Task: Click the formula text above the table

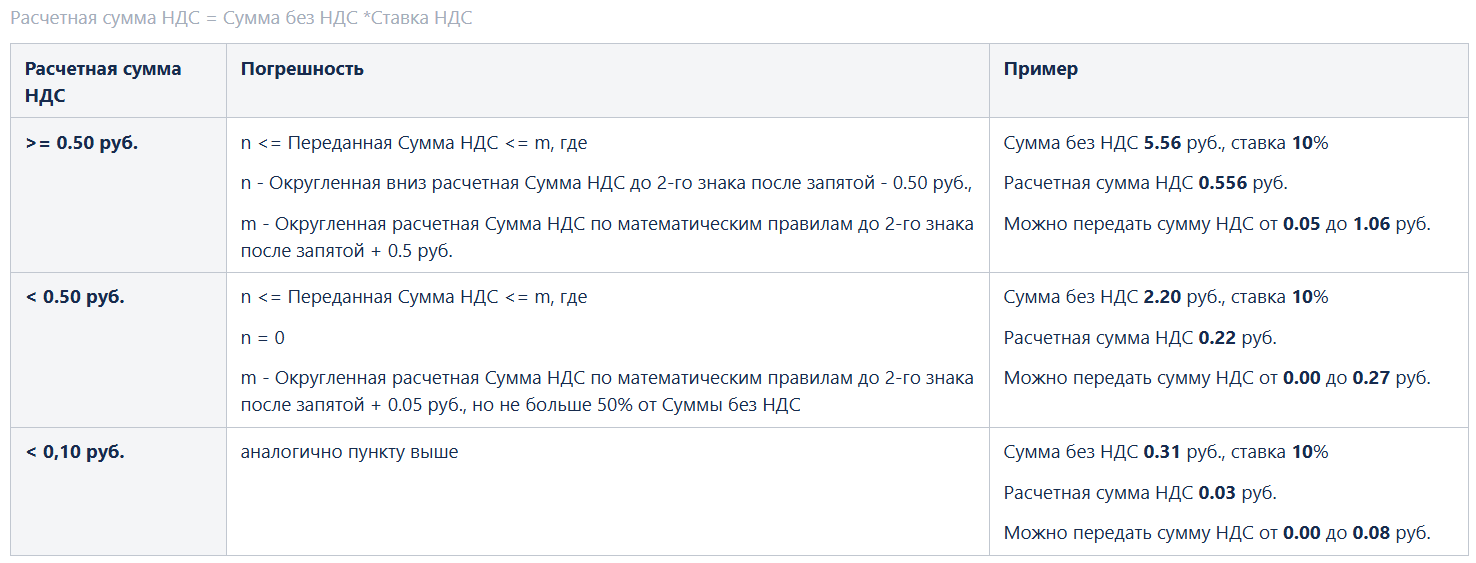Action: click(241, 19)
